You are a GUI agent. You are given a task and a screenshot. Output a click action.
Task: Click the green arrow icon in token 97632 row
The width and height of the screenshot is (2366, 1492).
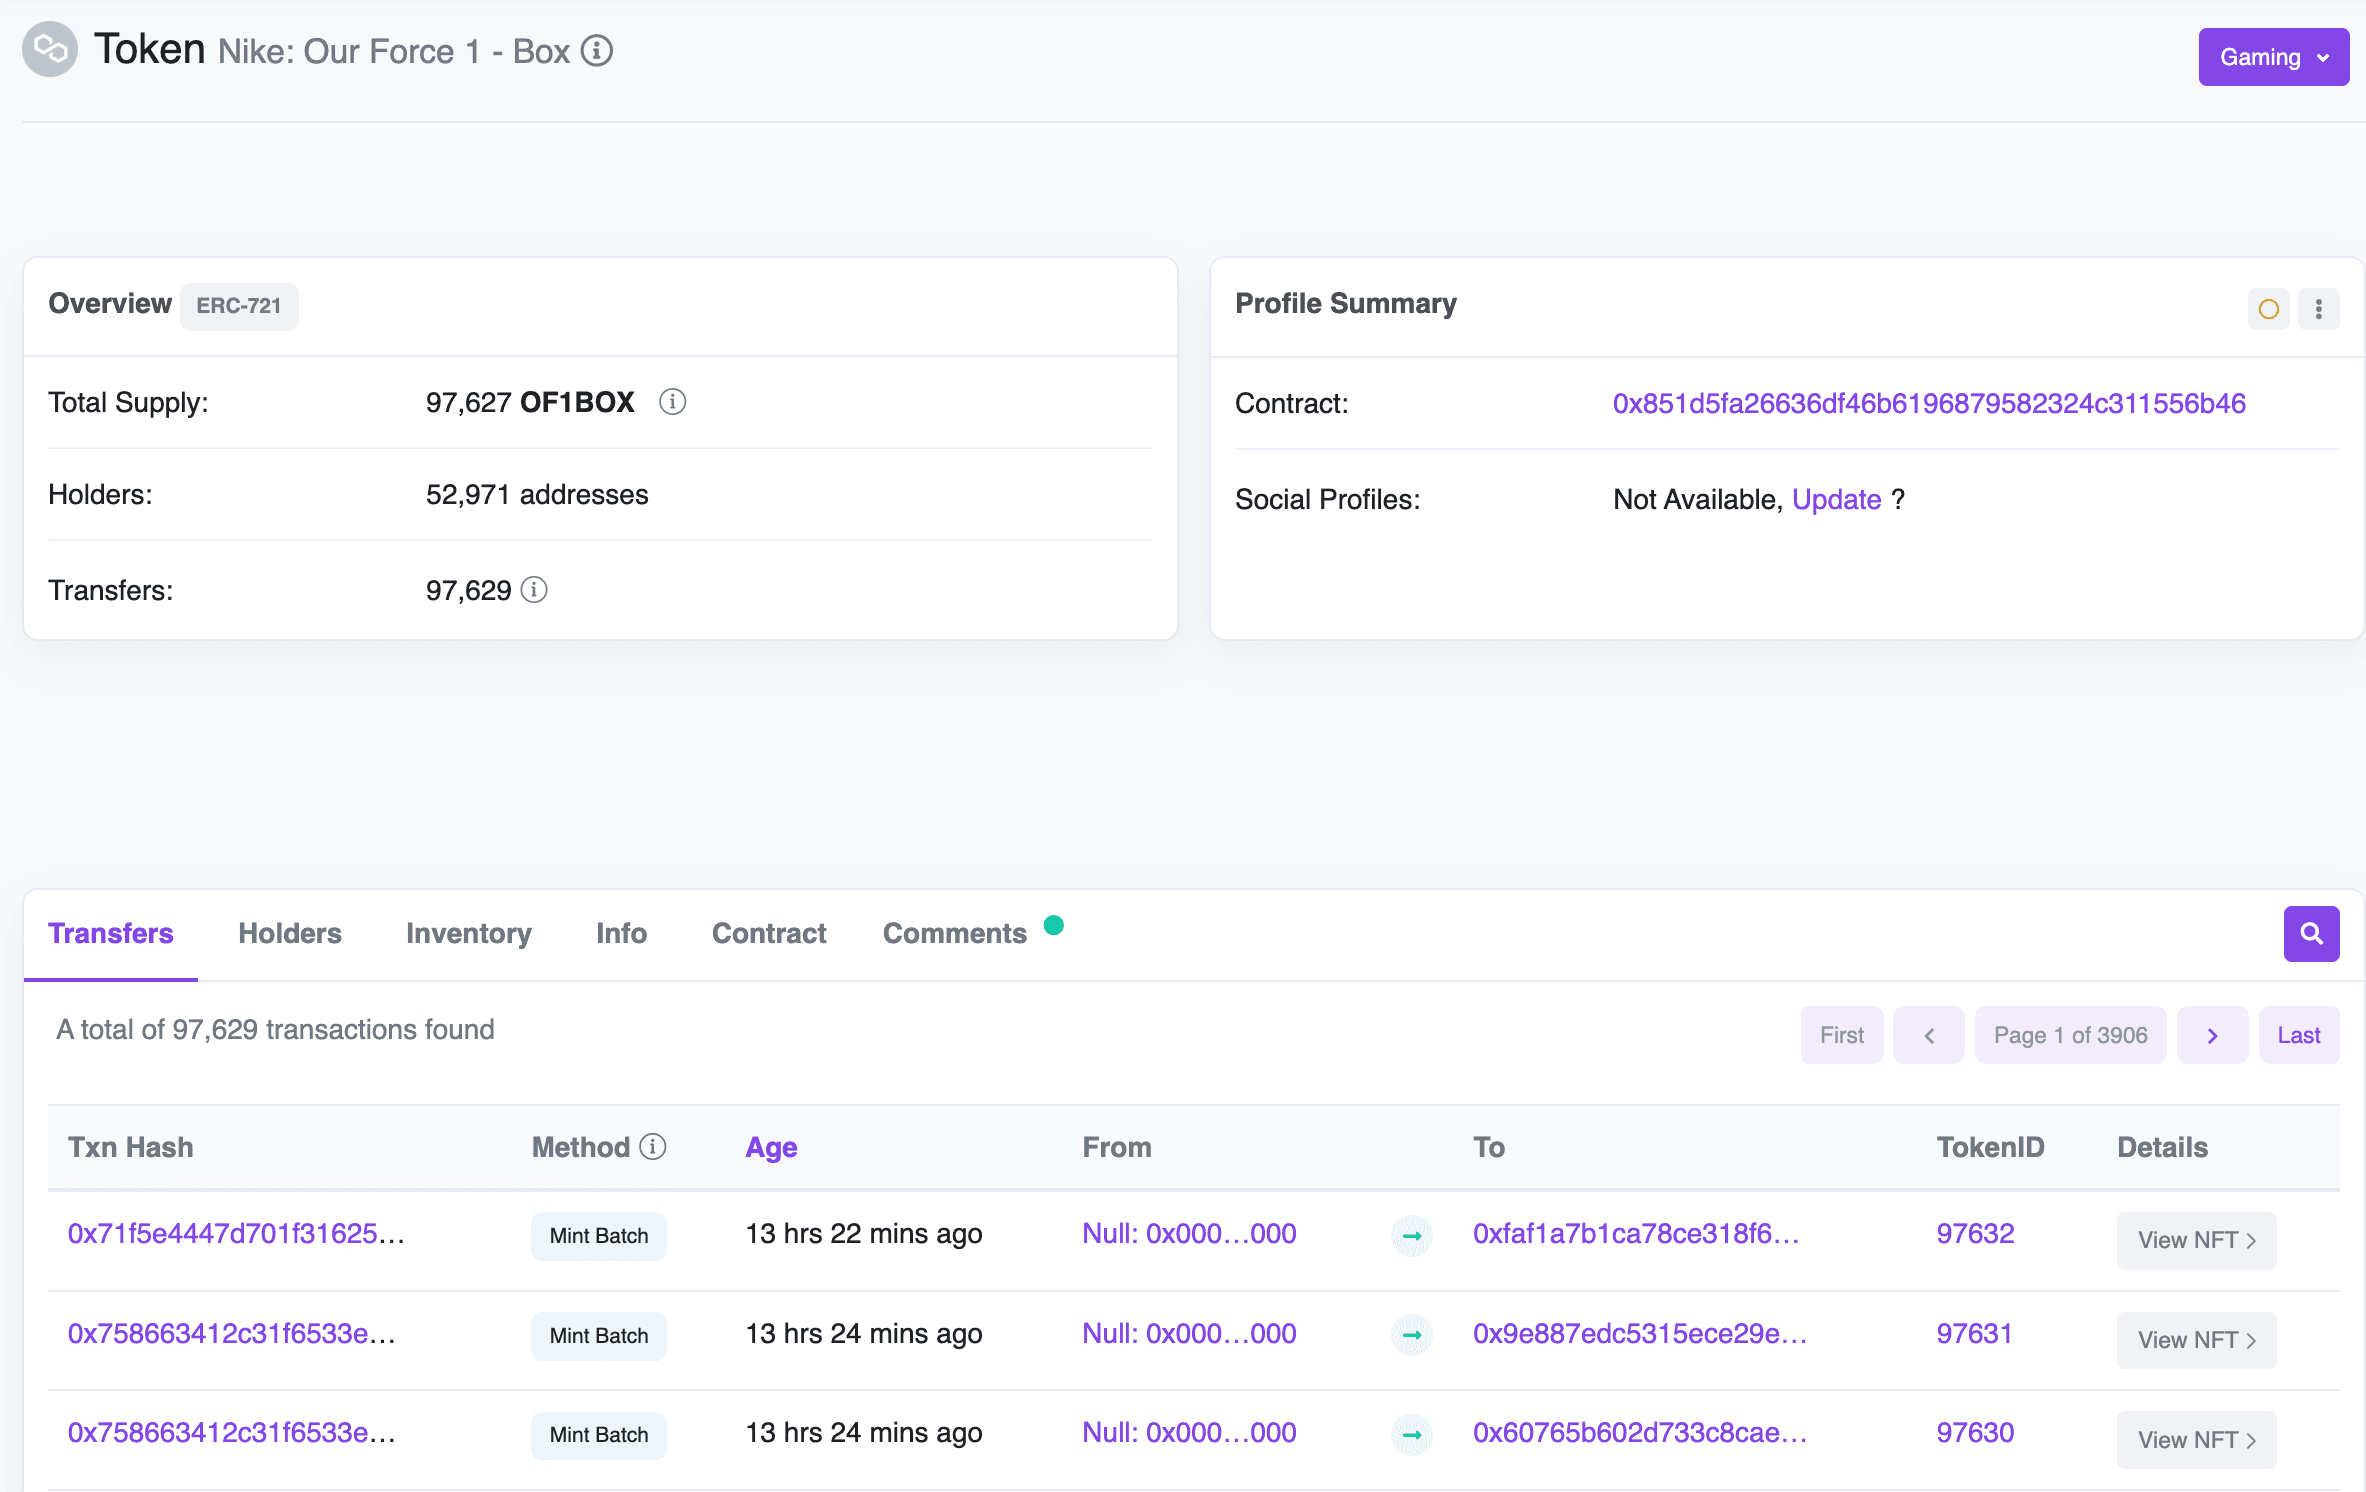(1411, 1236)
